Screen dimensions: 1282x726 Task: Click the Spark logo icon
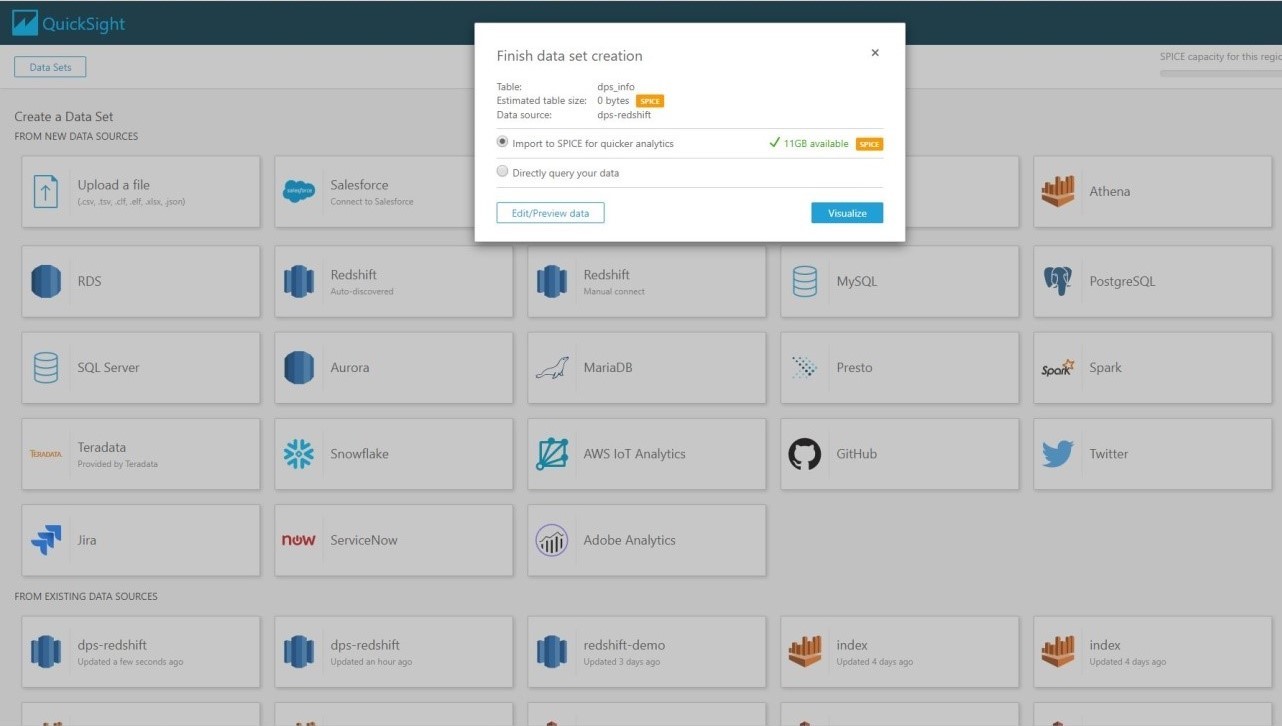(1057, 367)
